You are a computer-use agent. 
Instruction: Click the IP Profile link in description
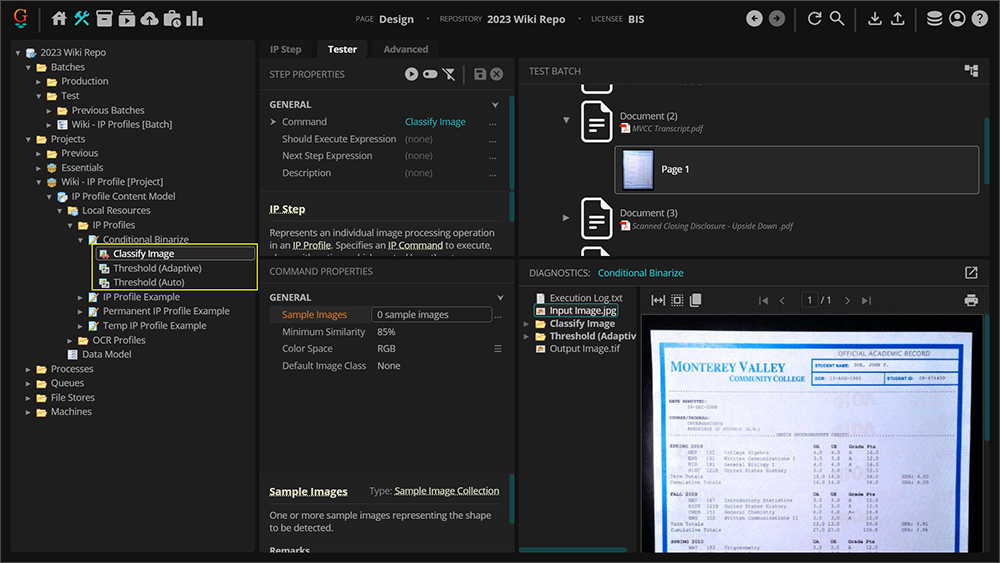tap(311, 245)
